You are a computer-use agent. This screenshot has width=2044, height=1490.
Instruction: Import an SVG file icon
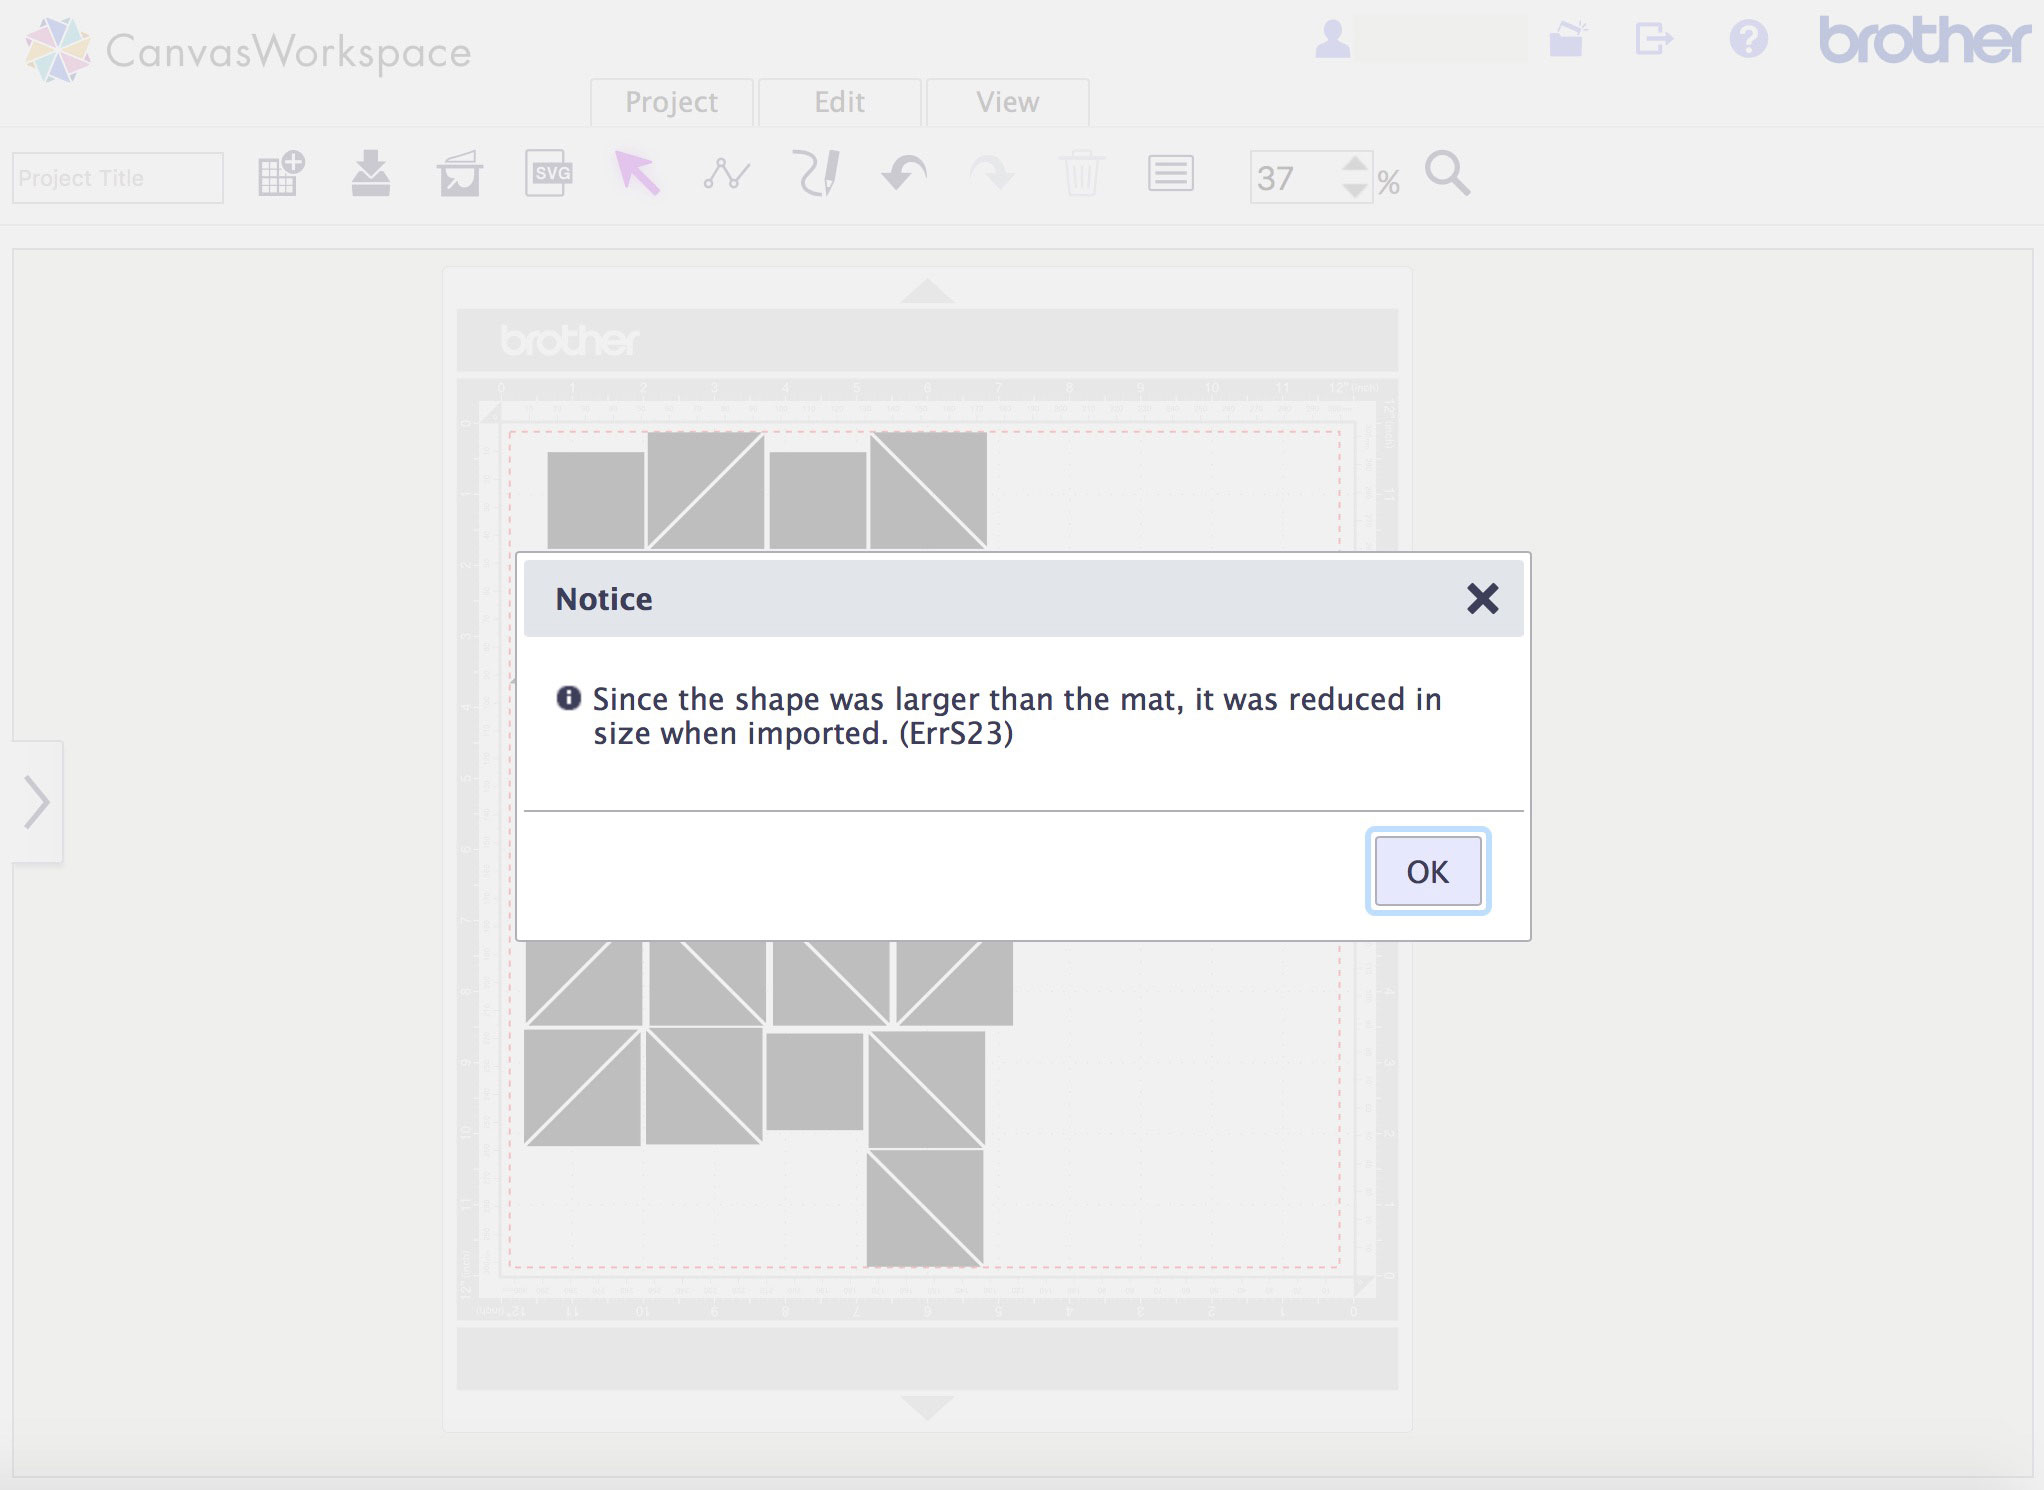coord(549,174)
